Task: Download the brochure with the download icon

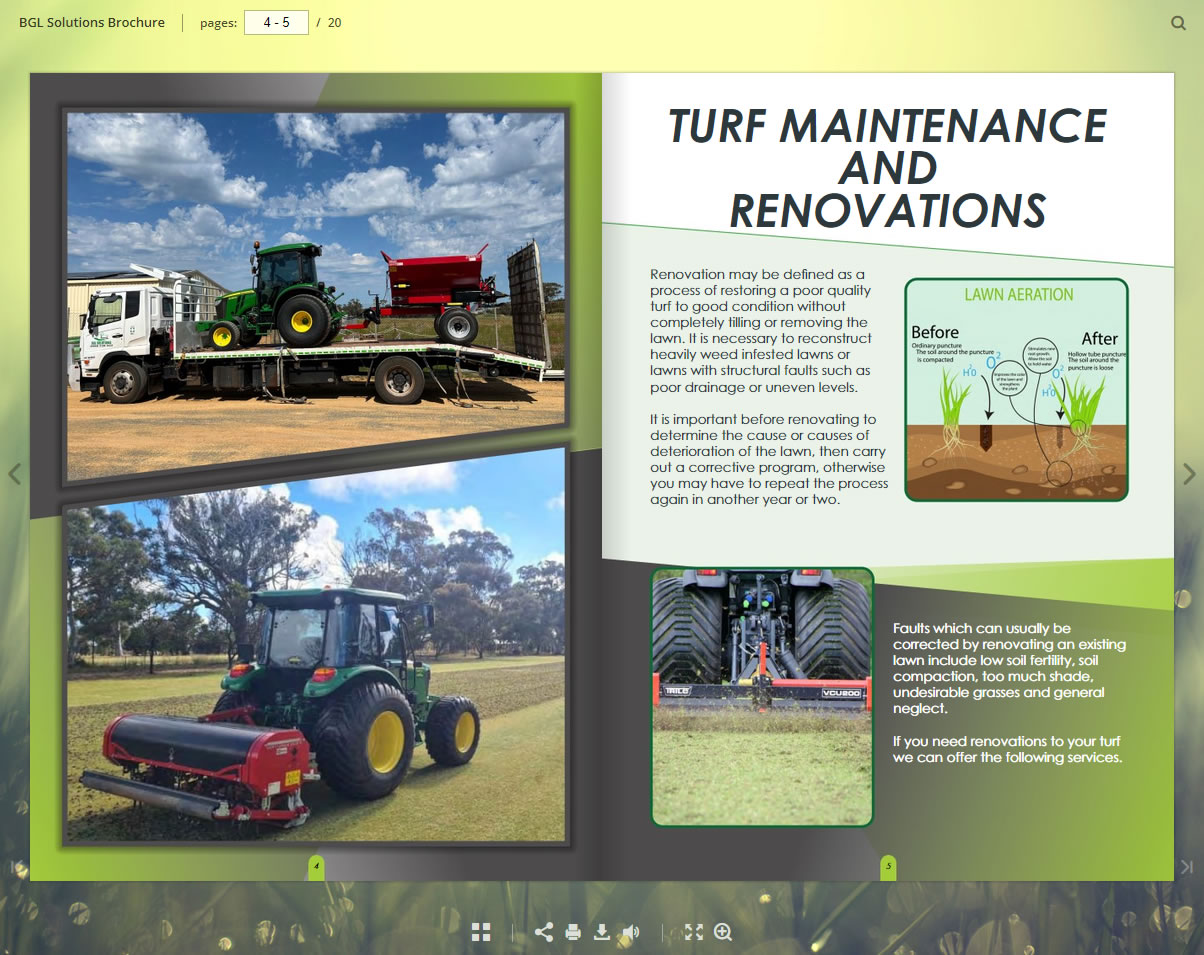Action: click(x=602, y=932)
